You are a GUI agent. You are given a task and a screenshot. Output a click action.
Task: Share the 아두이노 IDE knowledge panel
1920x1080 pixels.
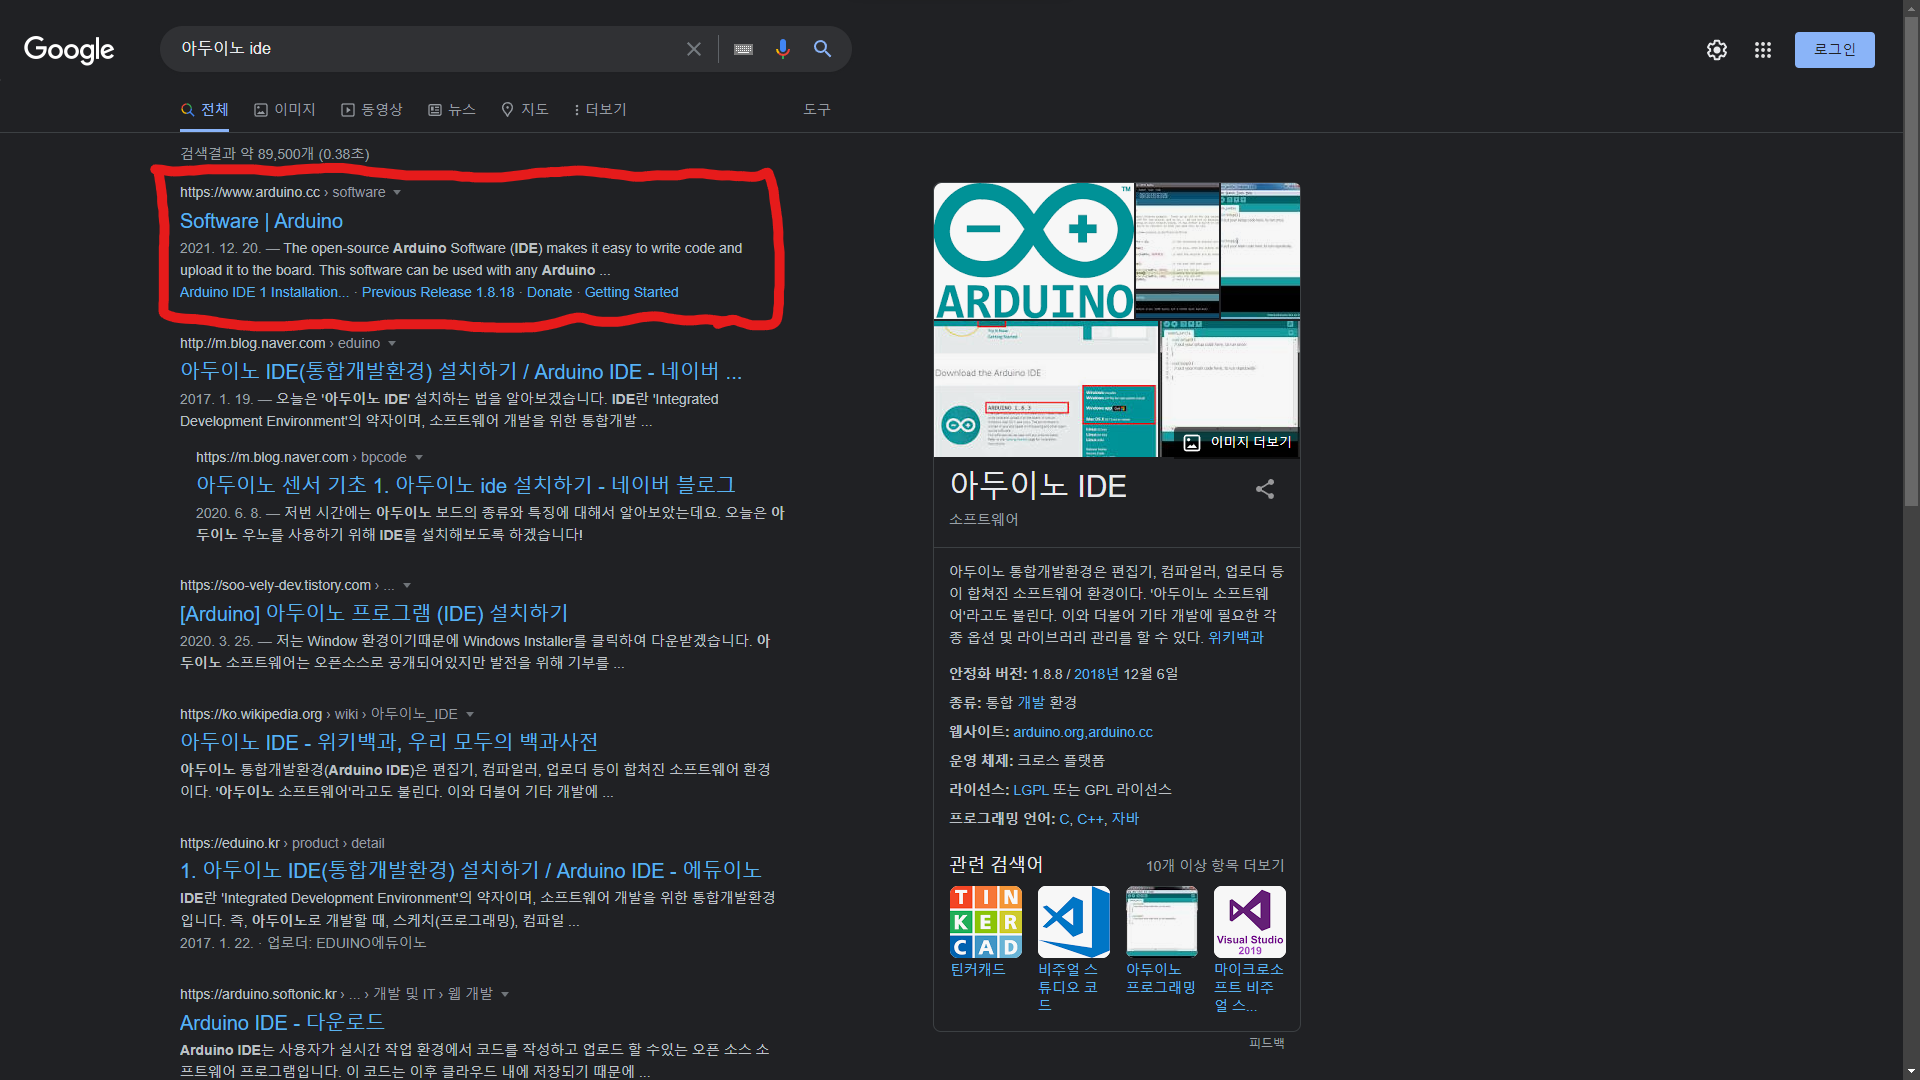pyautogui.click(x=1264, y=489)
